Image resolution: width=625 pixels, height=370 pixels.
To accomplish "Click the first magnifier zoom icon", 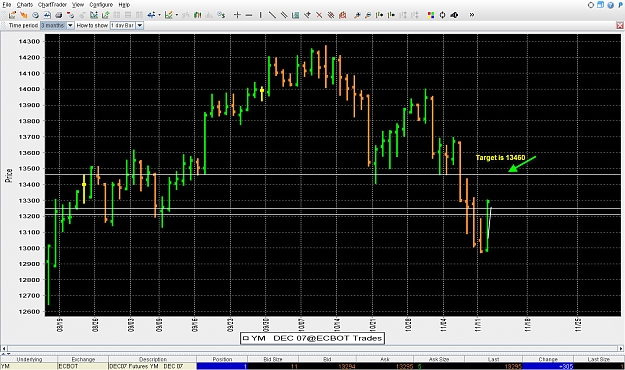I will click(x=357, y=15).
